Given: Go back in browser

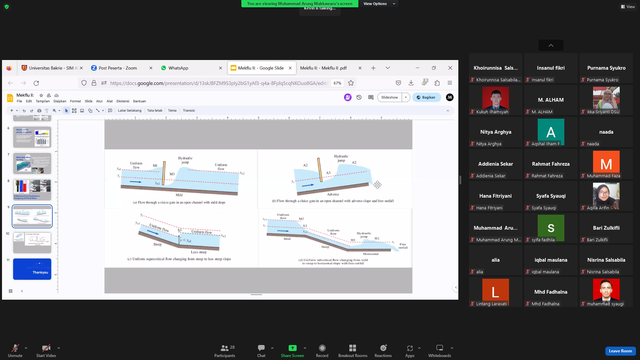Looking at the screenshot, I should point(11,83).
